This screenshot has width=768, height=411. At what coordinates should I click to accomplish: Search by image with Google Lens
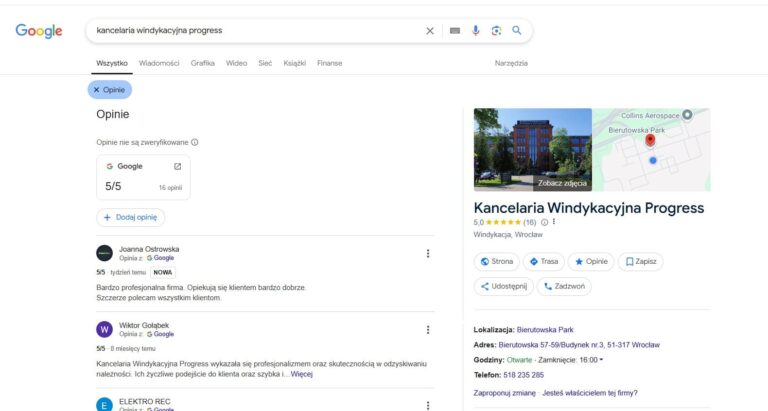[496, 31]
